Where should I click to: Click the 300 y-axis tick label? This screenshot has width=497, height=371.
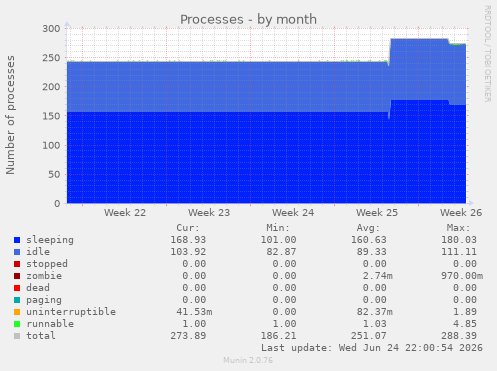tap(51, 29)
